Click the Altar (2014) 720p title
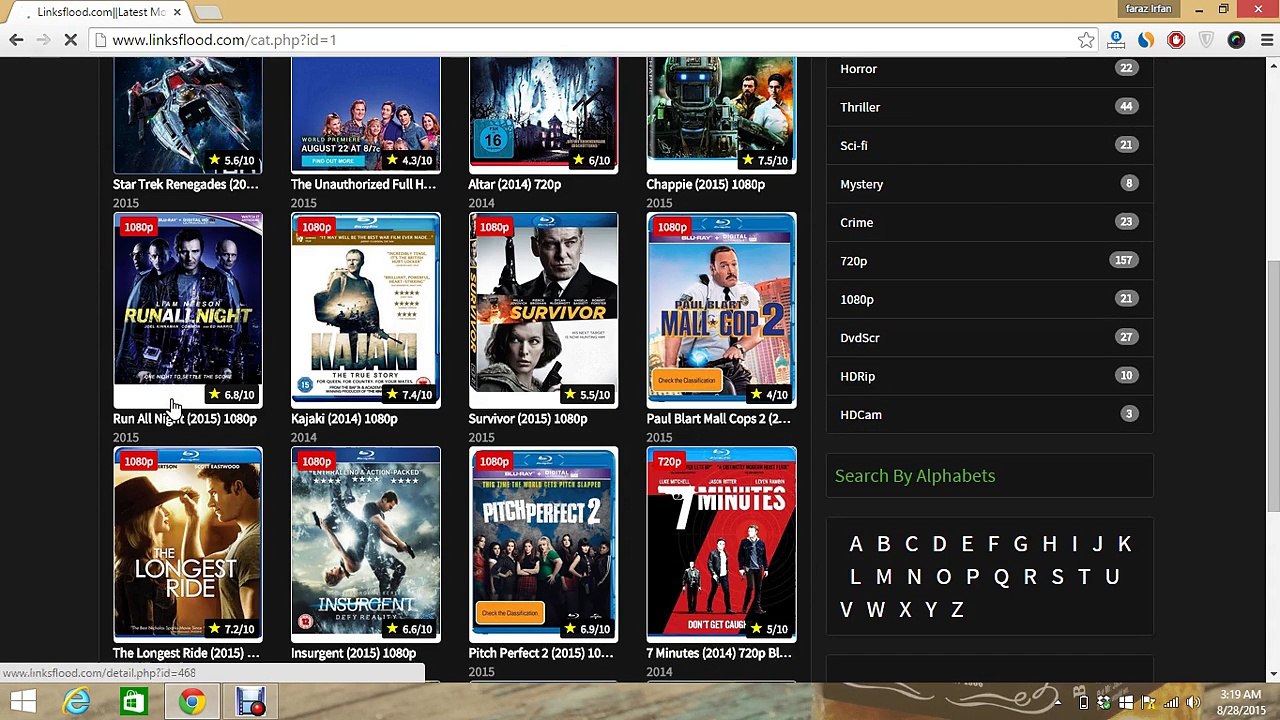The image size is (1280, 720). click(515, 184)
